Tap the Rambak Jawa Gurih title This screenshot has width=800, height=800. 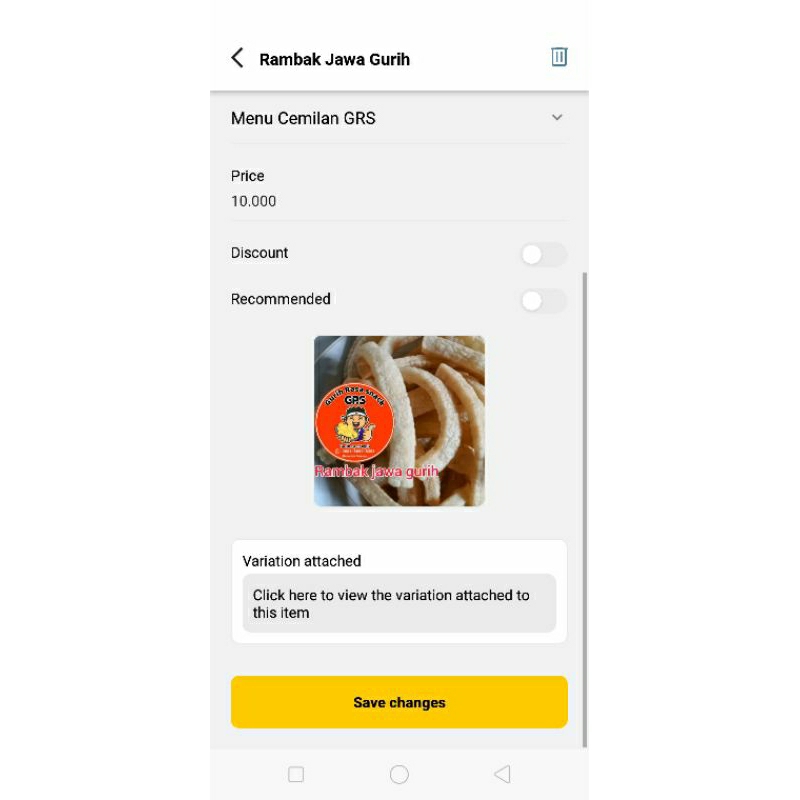[334, 59]
